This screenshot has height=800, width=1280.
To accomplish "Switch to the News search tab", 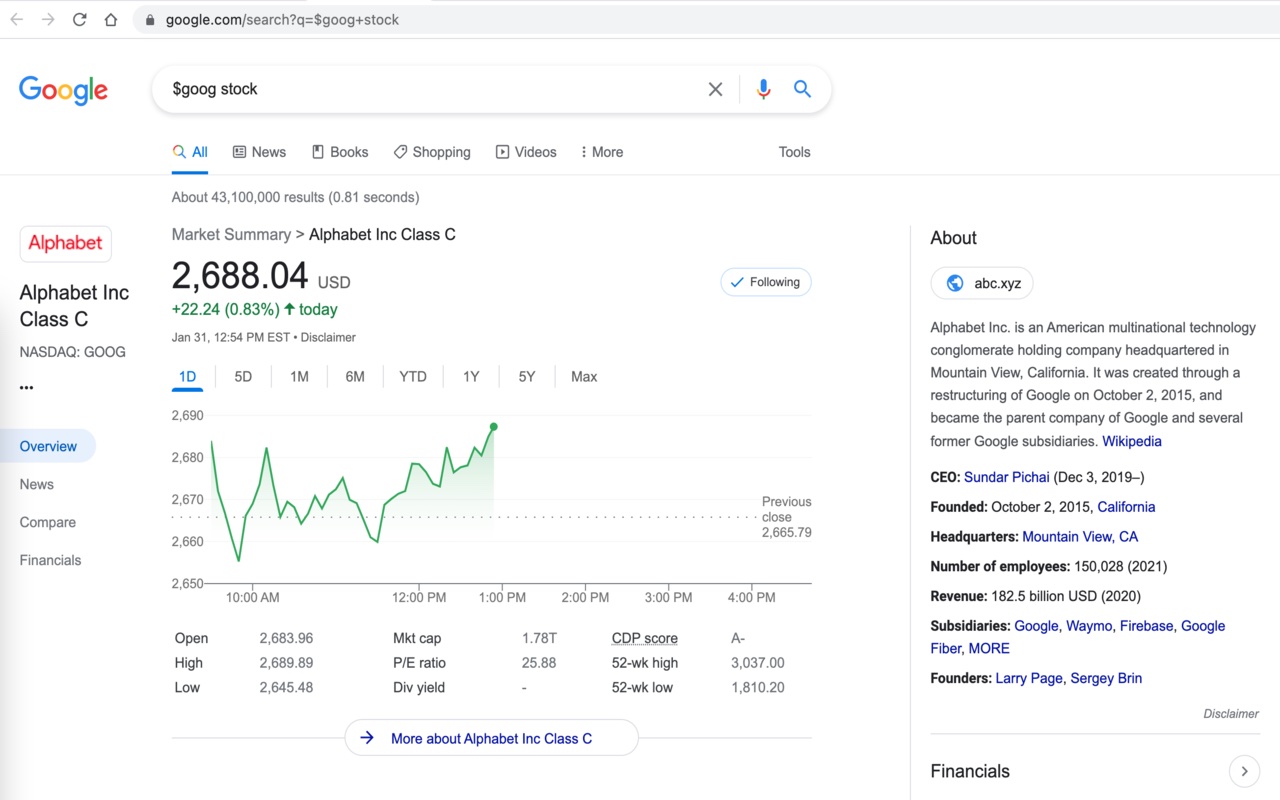I will click(x=259, y=152).
